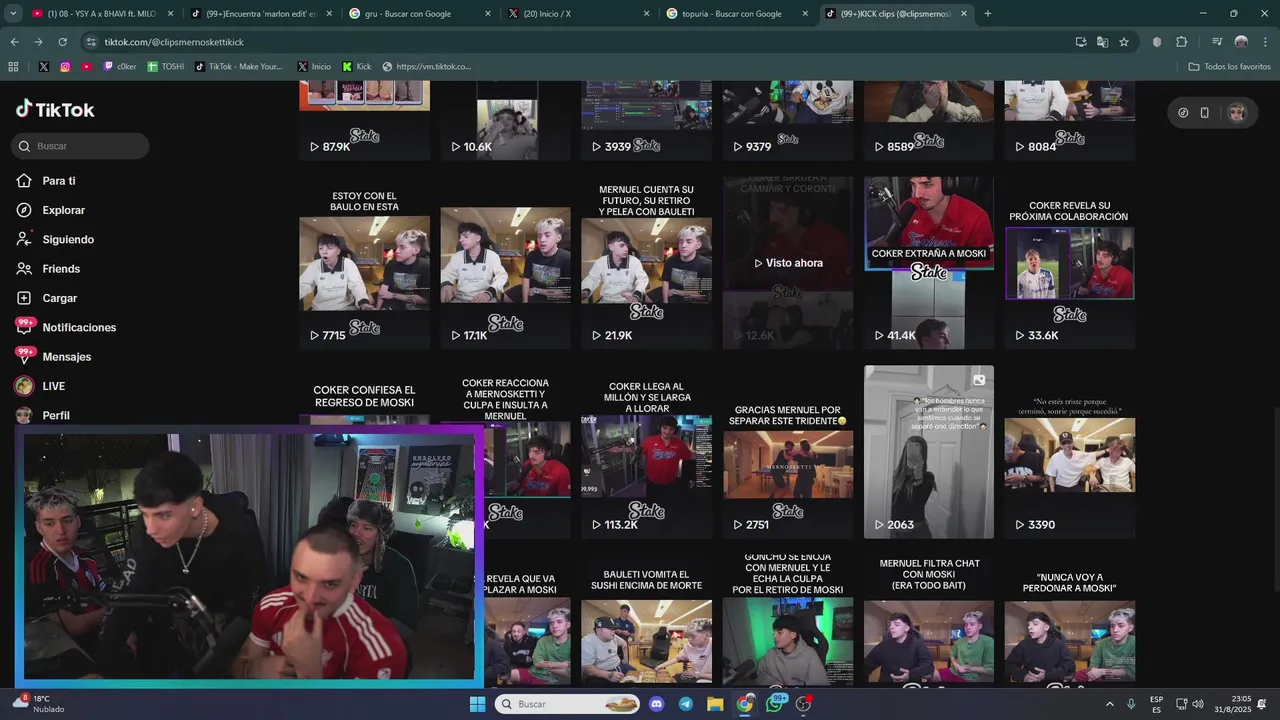Click the TikTok logo
1280x720 pixels.
click(x=55, y=110)
